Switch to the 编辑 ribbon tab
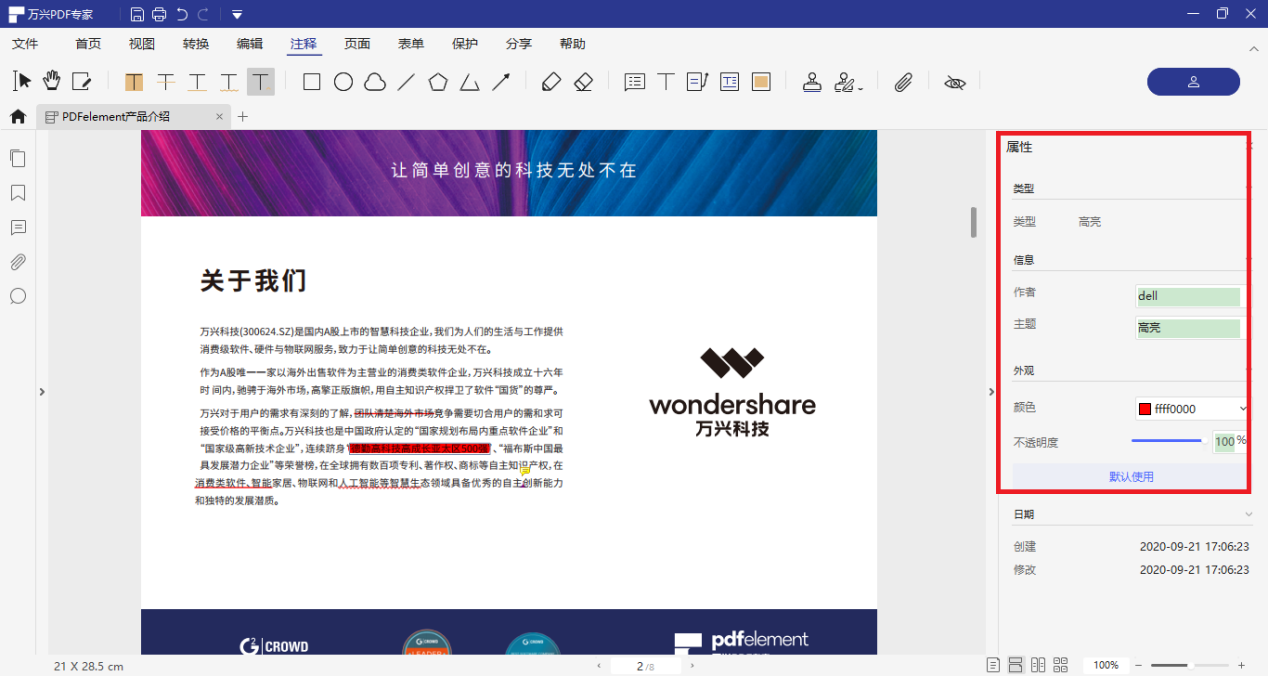1268x676 pixels. click(249, 43)
